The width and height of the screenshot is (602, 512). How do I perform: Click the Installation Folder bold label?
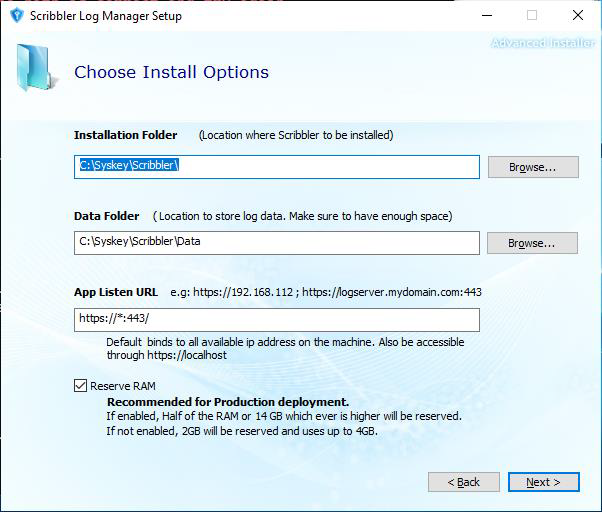(x=125, y=135)
